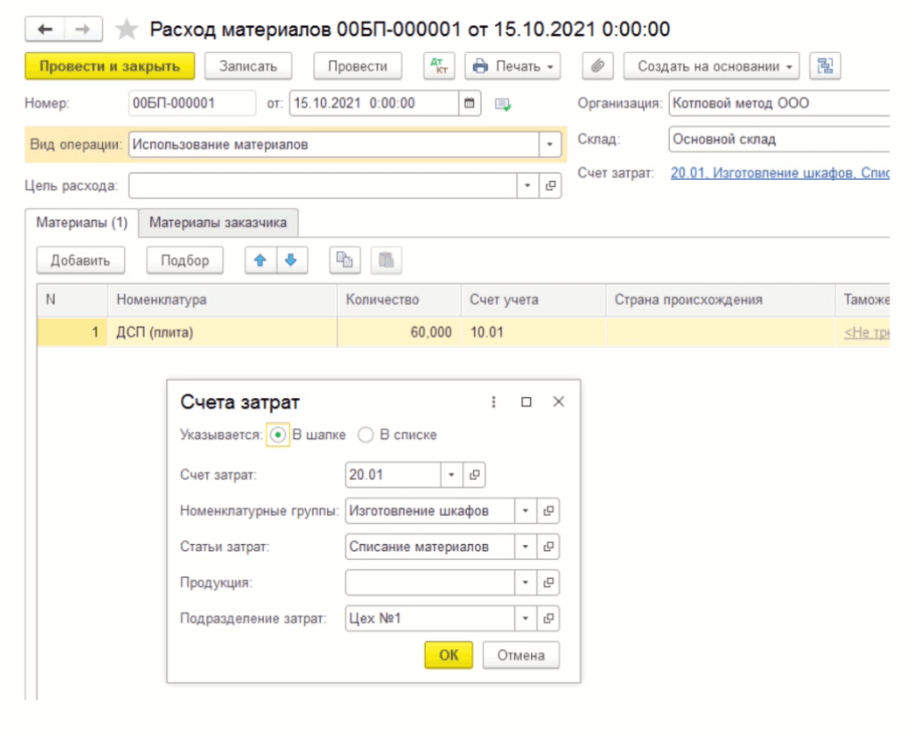Image resolution: width=913 pixels, height=737 pixels.
Task: Expand the Счет затрат 20.01 dropdown
Action: pos(451,475)
